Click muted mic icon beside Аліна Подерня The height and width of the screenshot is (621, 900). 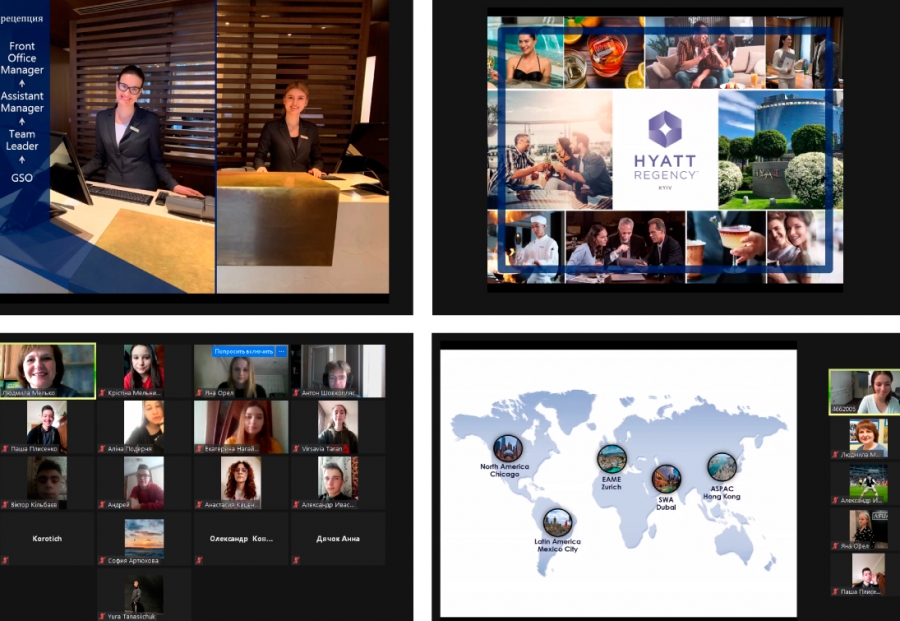(102, 449)
